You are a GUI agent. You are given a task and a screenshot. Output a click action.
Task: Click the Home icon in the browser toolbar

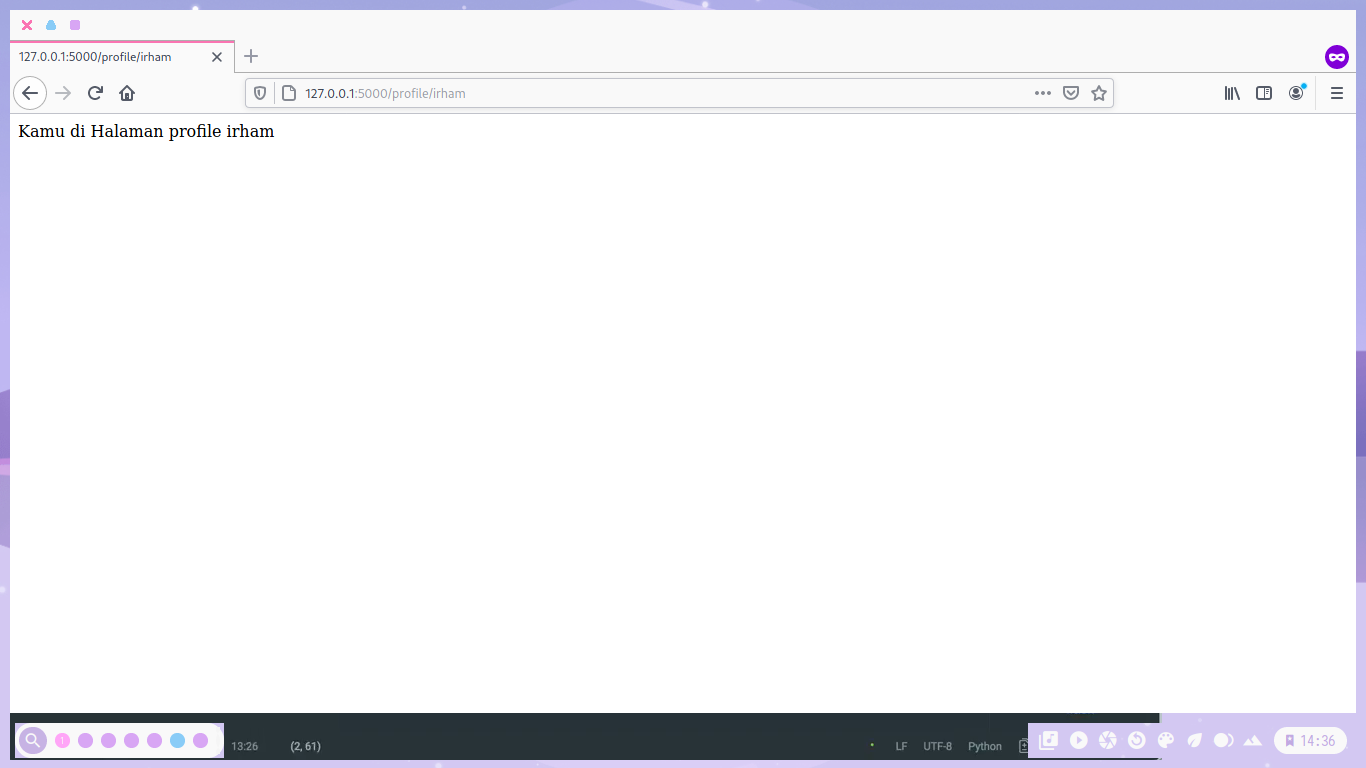[x=127, y=93]
